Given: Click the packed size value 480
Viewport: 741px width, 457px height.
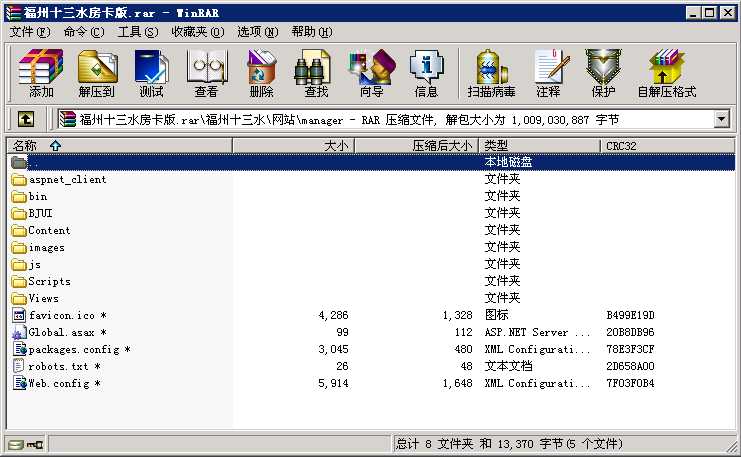Looking at the screenshot, I should click(463, 350).
